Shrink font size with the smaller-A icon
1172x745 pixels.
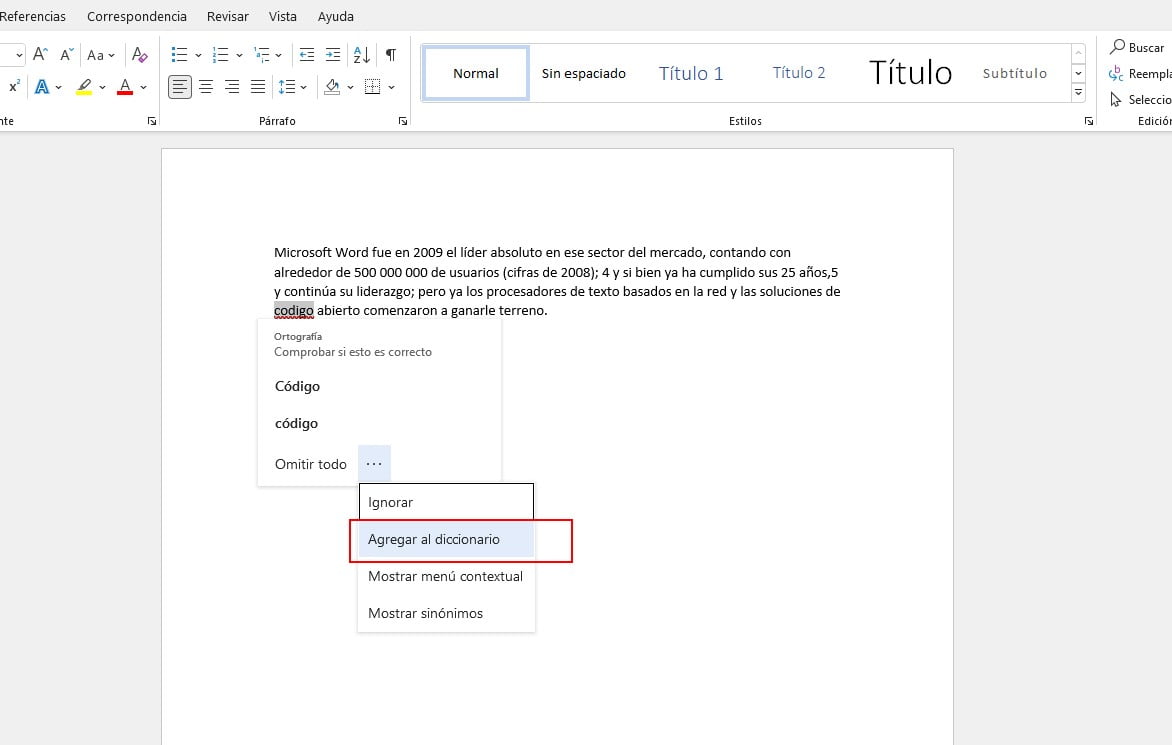click(x=67, y=55)
